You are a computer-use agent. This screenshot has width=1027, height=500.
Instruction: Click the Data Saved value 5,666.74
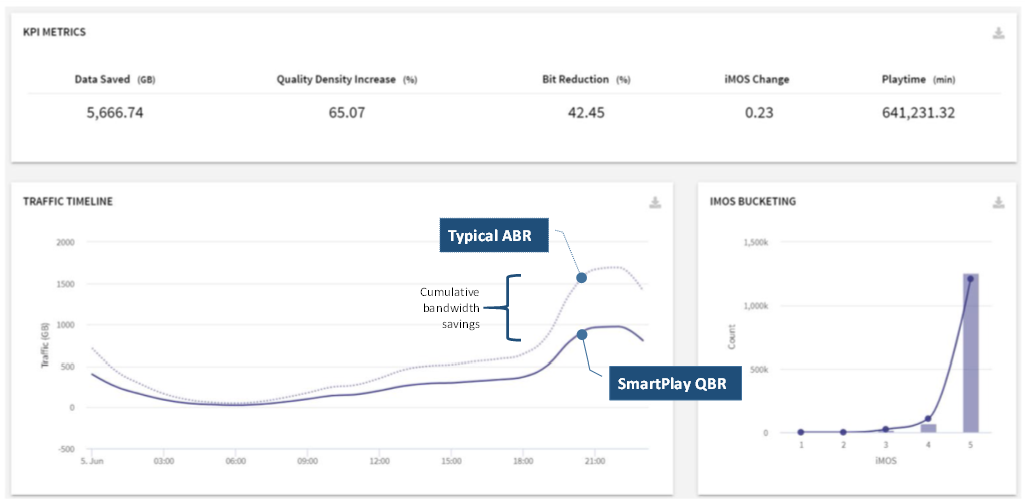tap(115, 113)
